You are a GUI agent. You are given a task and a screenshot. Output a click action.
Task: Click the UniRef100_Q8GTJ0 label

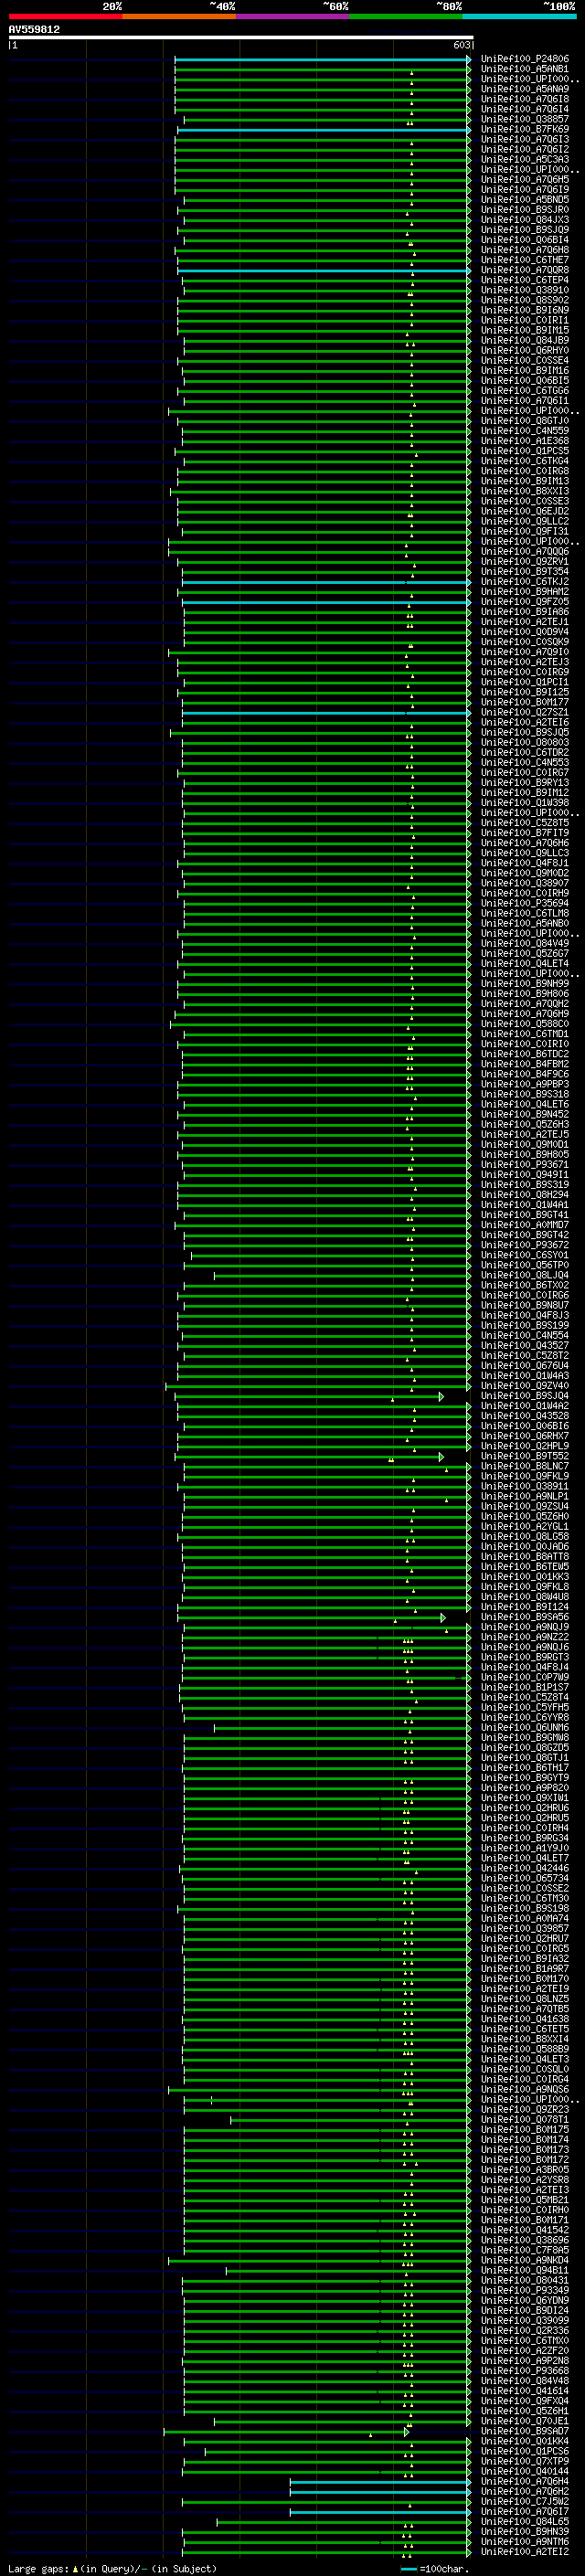click(525, 420)
